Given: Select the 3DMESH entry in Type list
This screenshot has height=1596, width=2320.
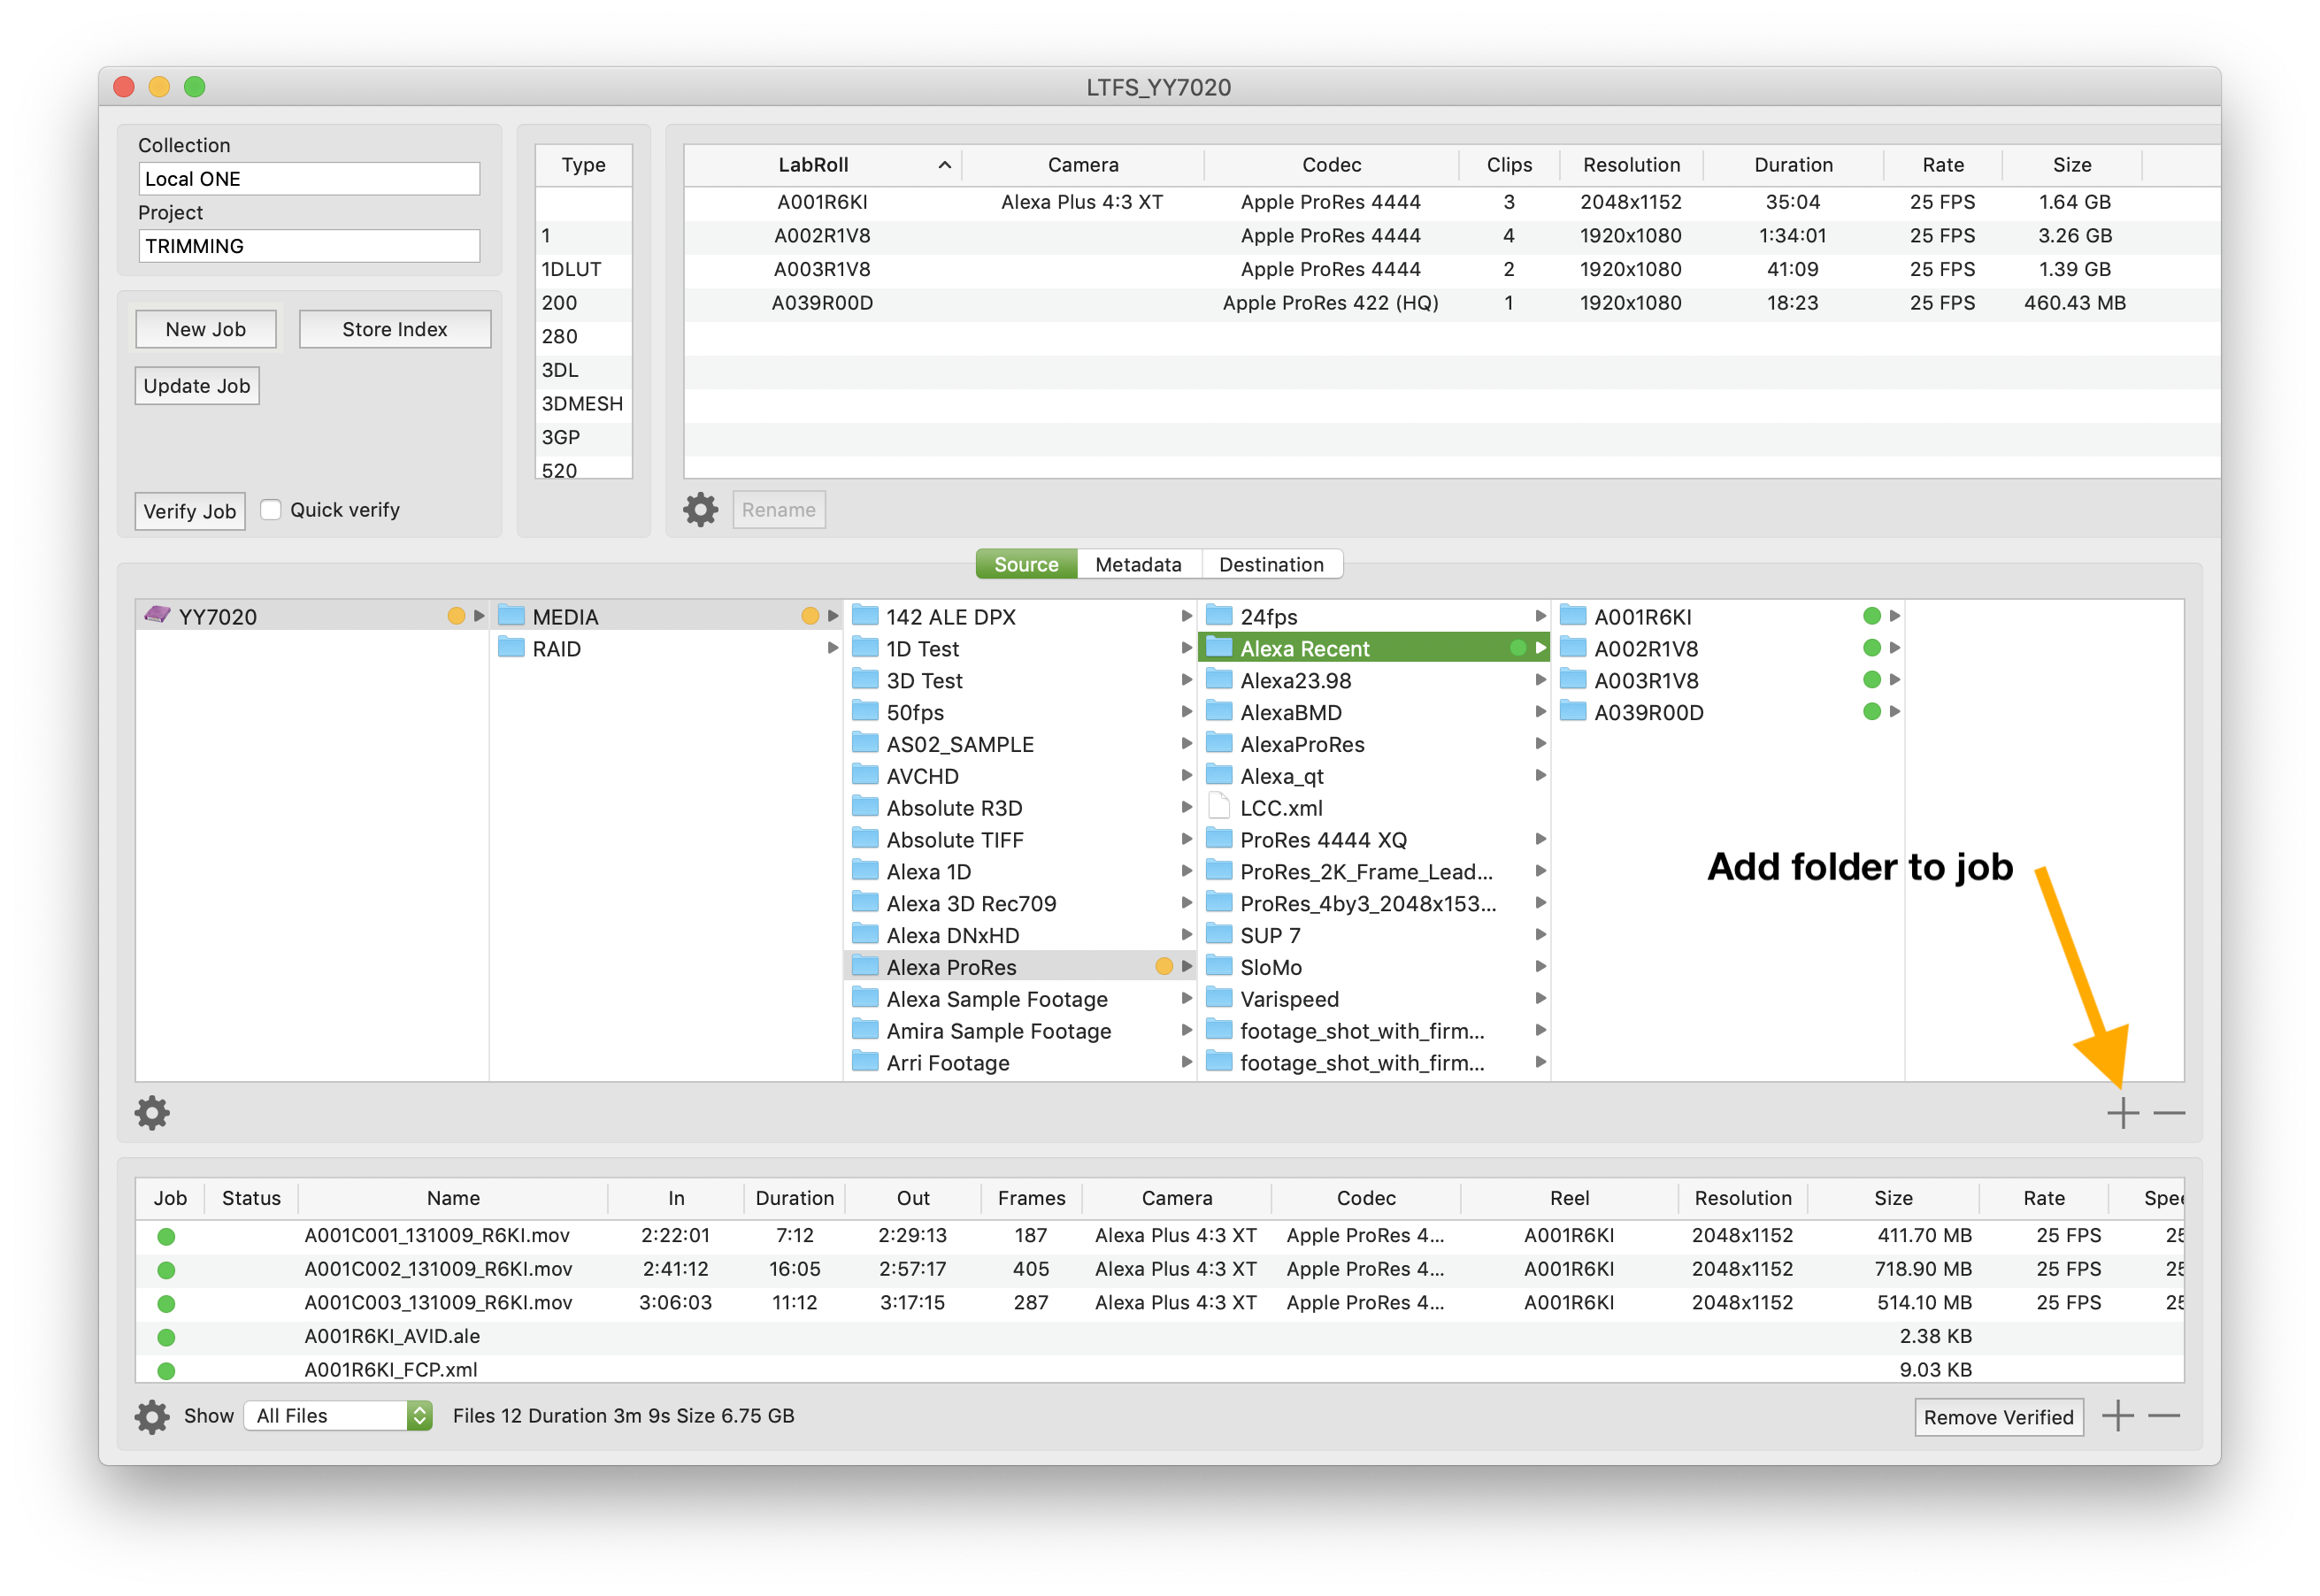Looking at the screenshot, I should tap(583, 403).
